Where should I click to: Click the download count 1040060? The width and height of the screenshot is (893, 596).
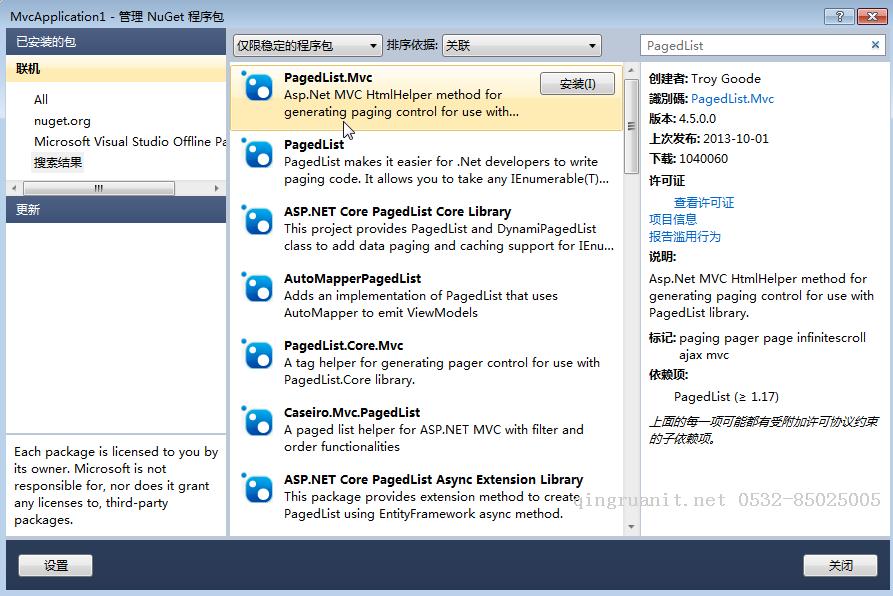point(703,159)
